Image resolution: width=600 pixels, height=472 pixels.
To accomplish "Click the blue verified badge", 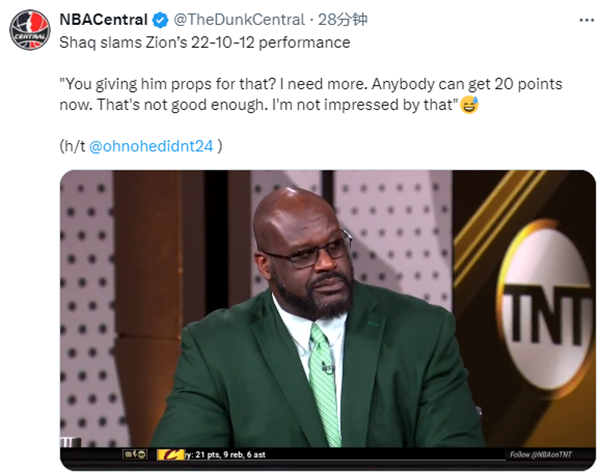I will (x=157, y=20).
